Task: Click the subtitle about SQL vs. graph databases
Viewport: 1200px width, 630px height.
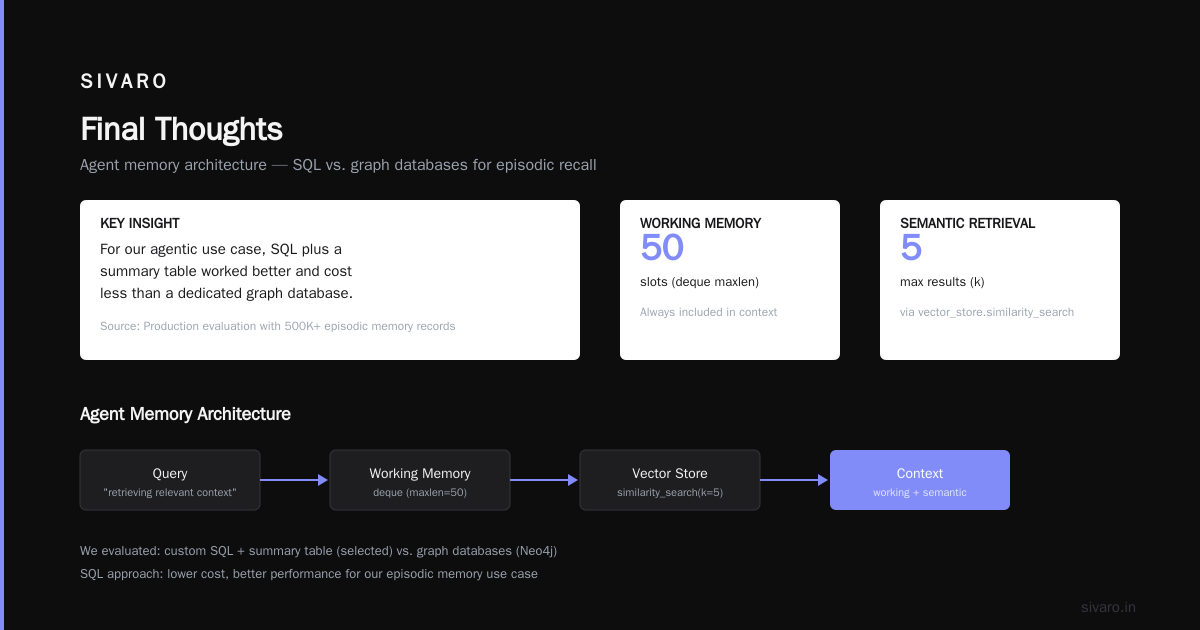Action: pos(338,165)
